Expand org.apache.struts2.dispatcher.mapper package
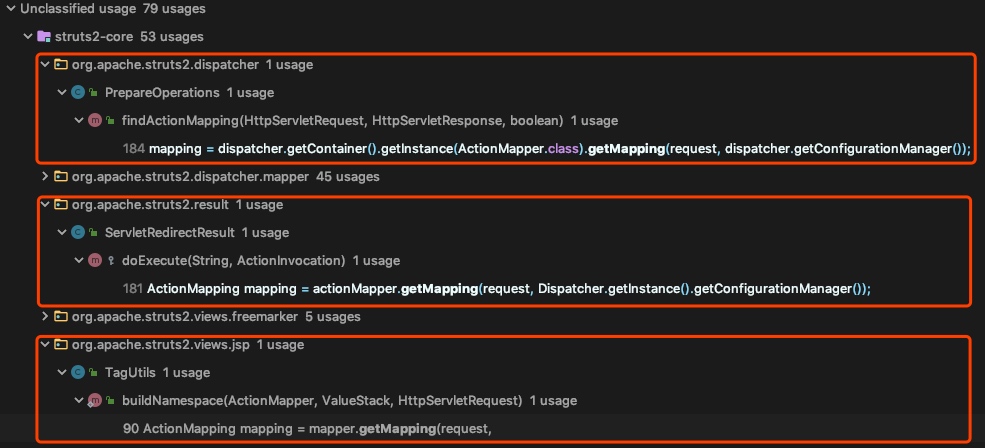 tap(45, 177)
